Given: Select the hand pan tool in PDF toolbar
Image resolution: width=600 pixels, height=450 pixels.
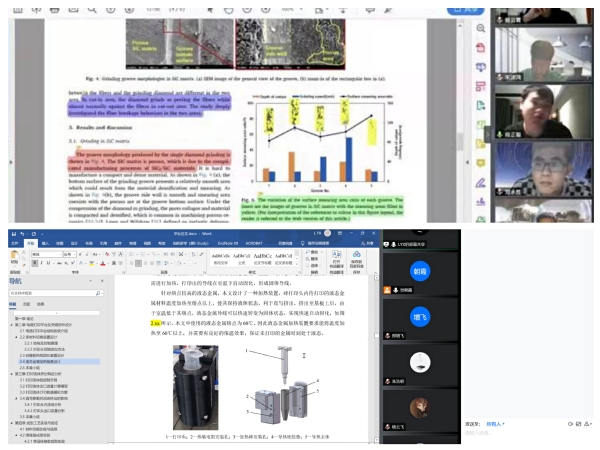Looking at the screenshot, I should pos(228,10).
